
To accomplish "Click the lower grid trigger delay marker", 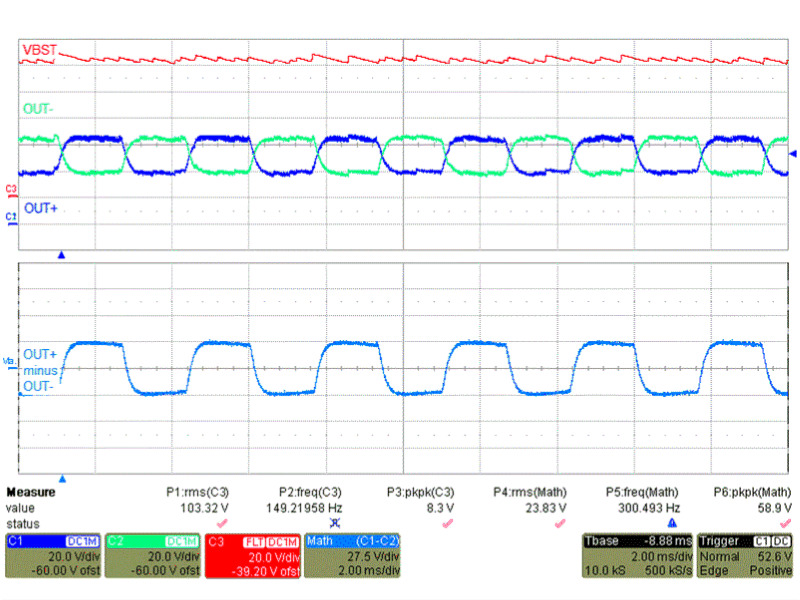I will point(62,480).
